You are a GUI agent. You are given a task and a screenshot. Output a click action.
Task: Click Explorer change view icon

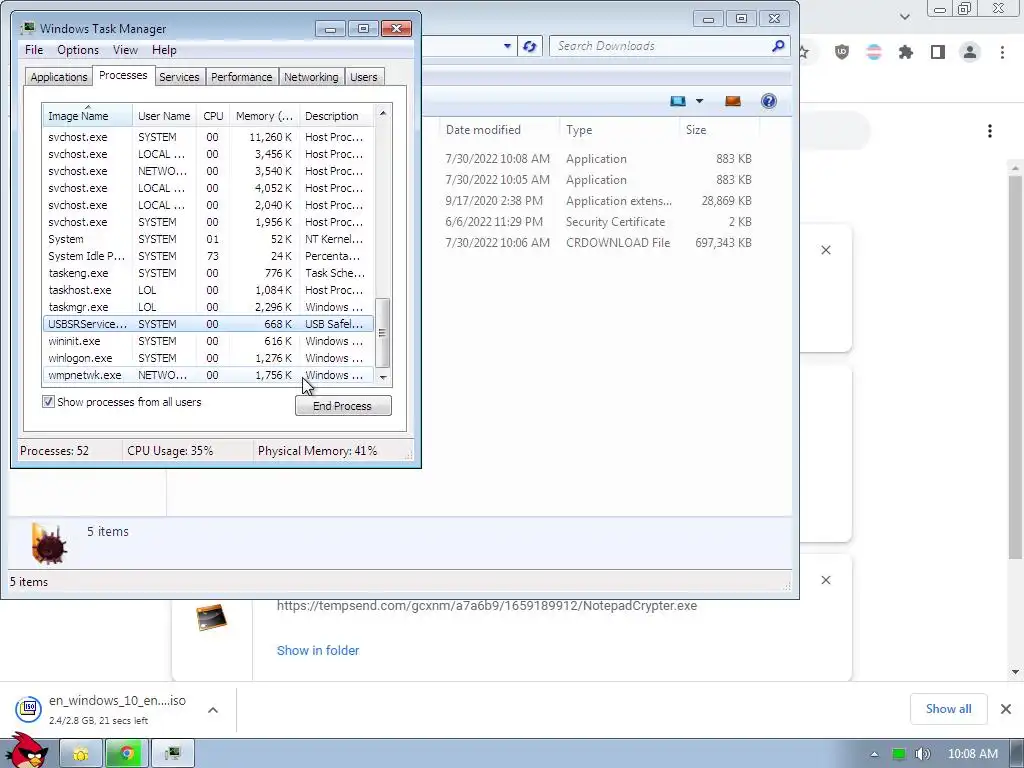tap(678, 101)
